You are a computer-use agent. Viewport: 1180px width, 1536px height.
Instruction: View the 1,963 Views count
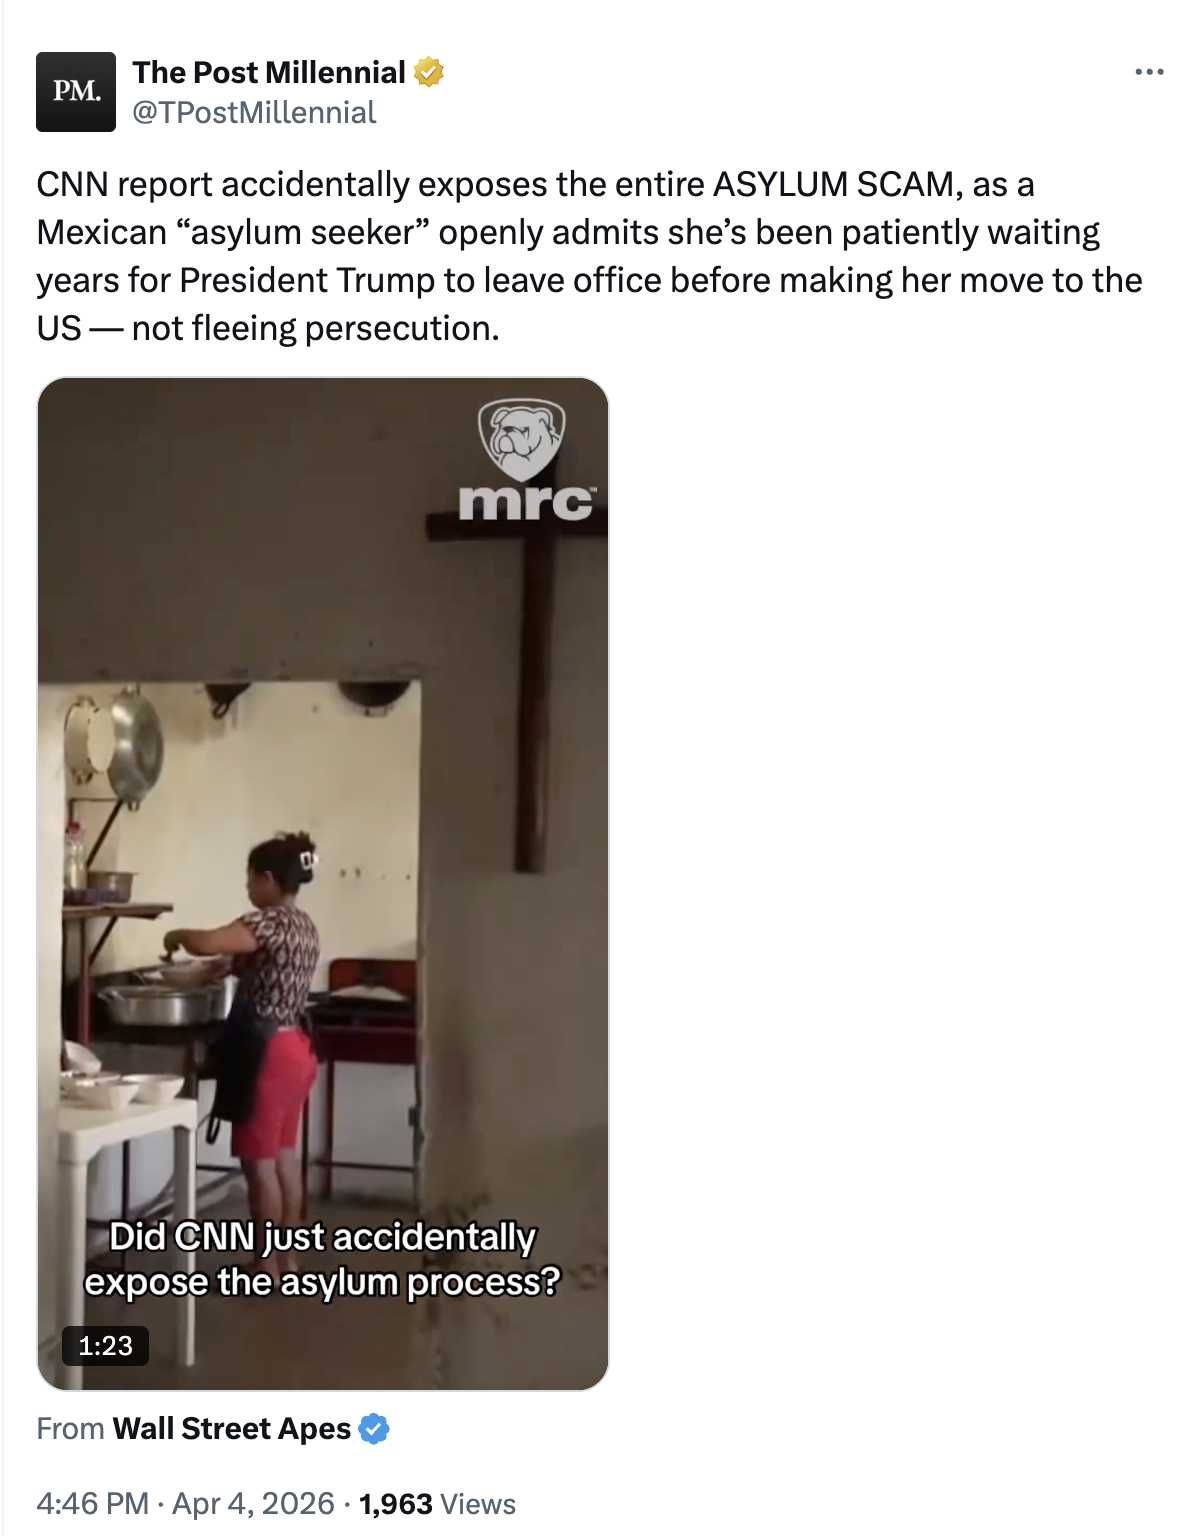[437, 1503]
